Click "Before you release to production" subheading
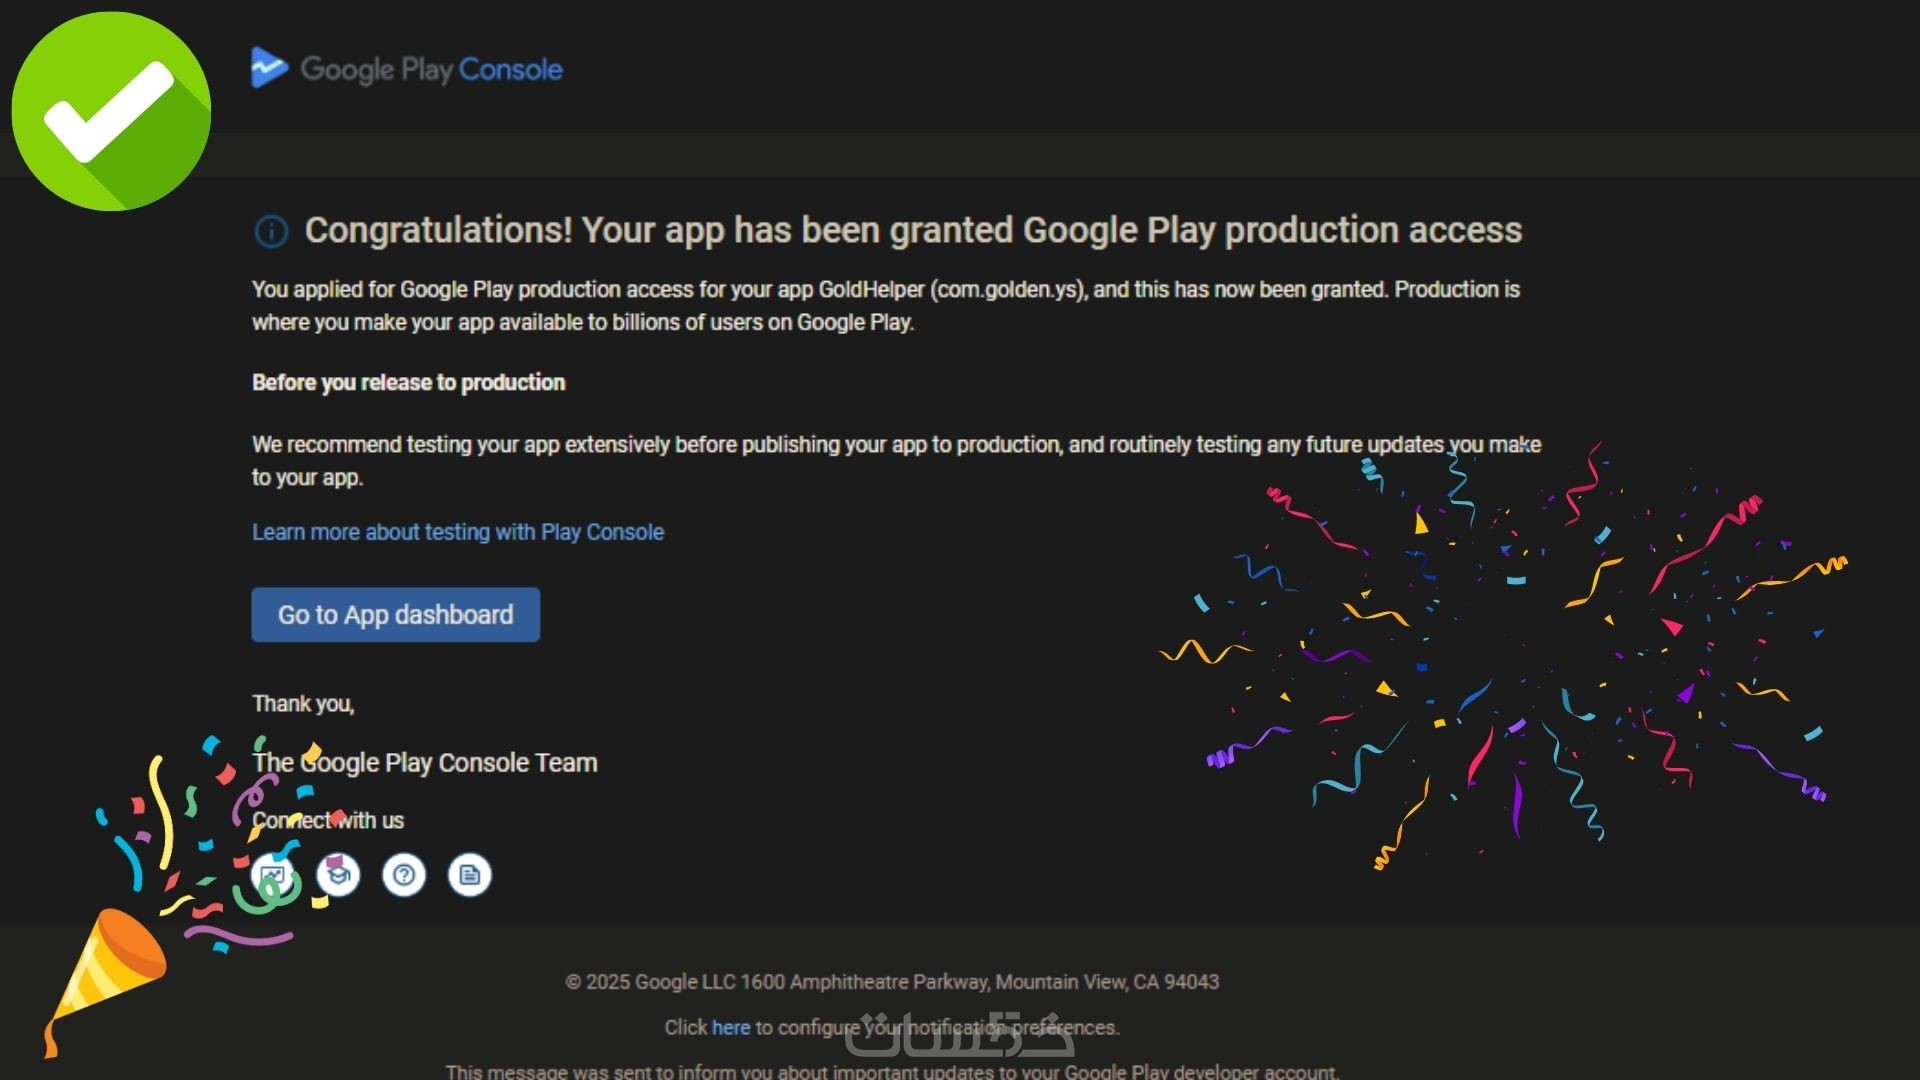 408,382
